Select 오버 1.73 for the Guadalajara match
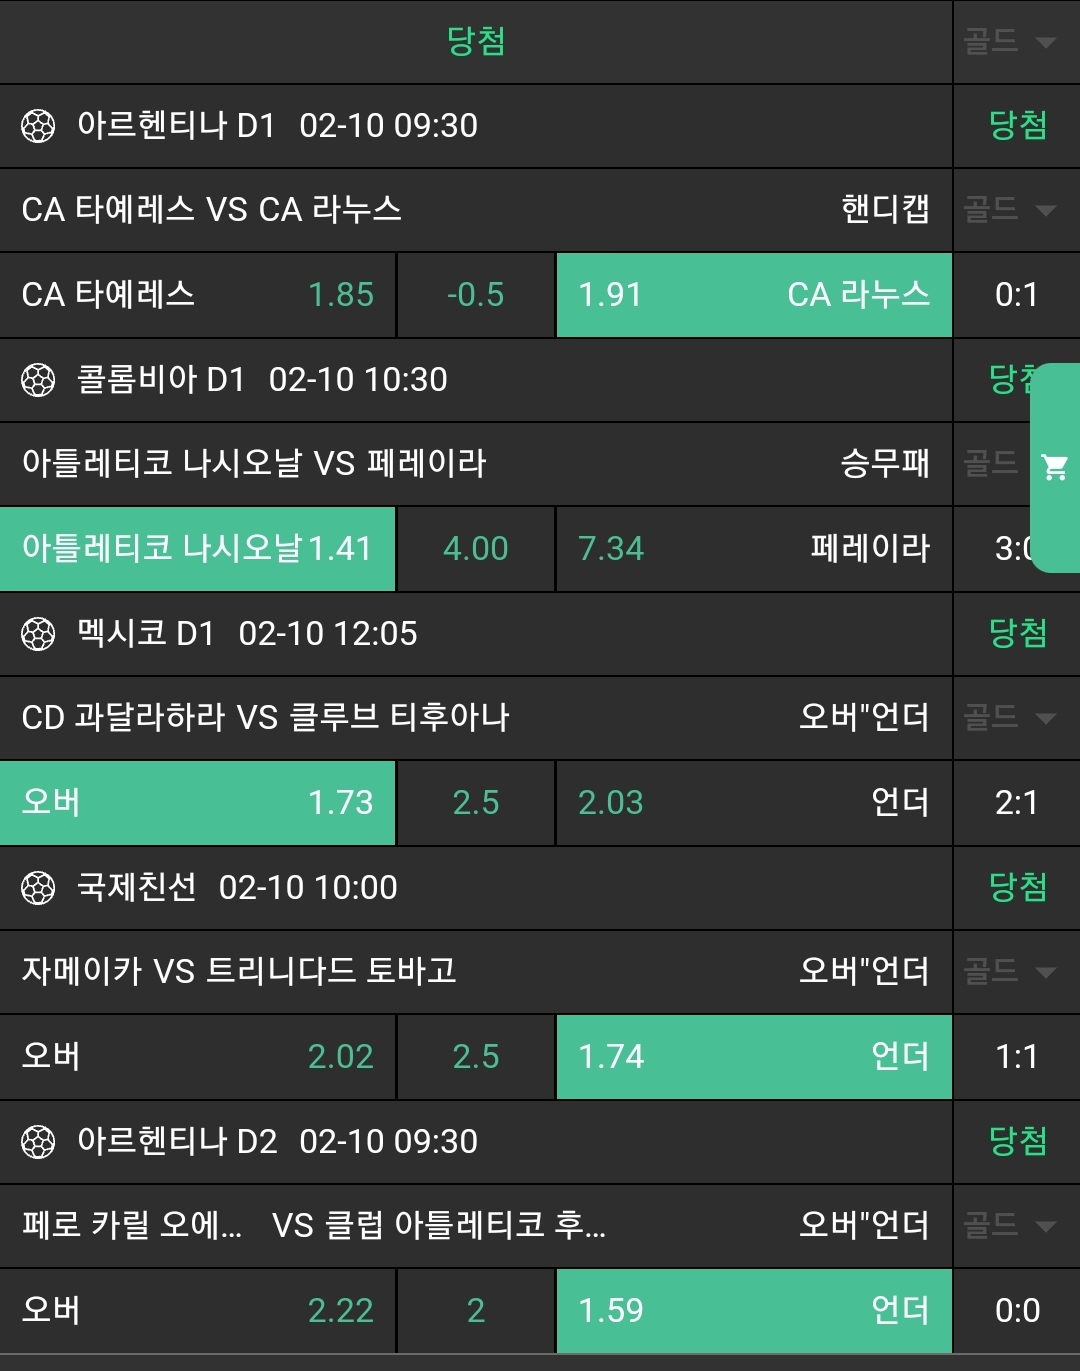Image resolution: width=1080 pixels, height=1371 pixels. [198, 803]
